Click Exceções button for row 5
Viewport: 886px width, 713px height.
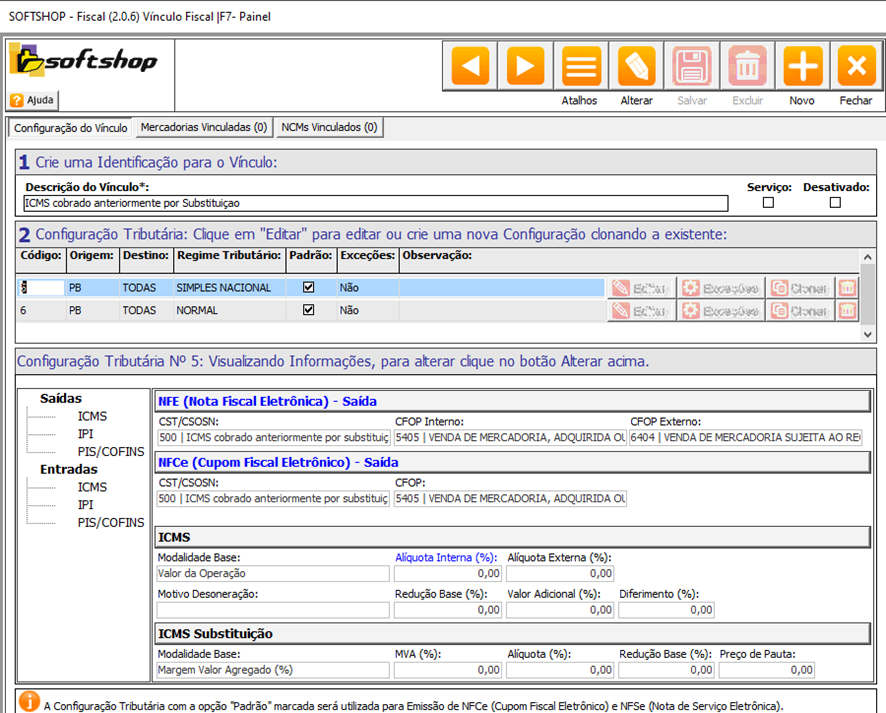click(722, 288)
